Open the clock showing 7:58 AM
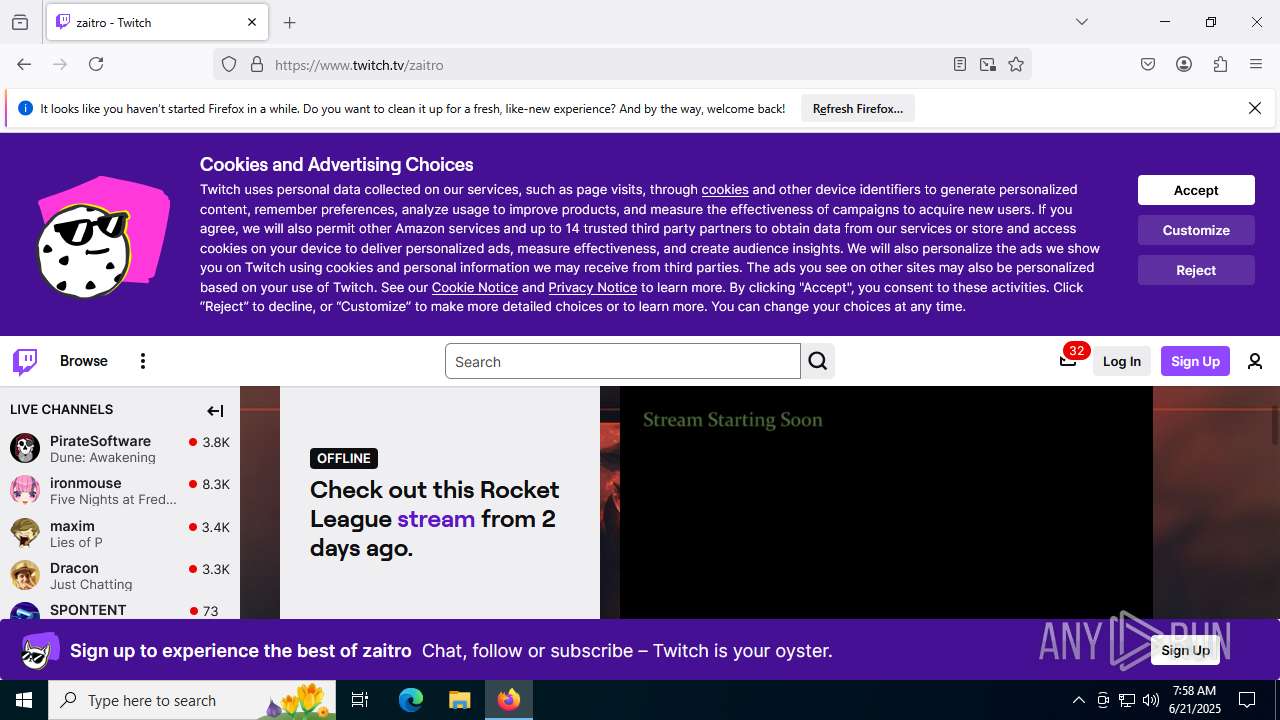 pyautogui.click(x=1194, y=700)
